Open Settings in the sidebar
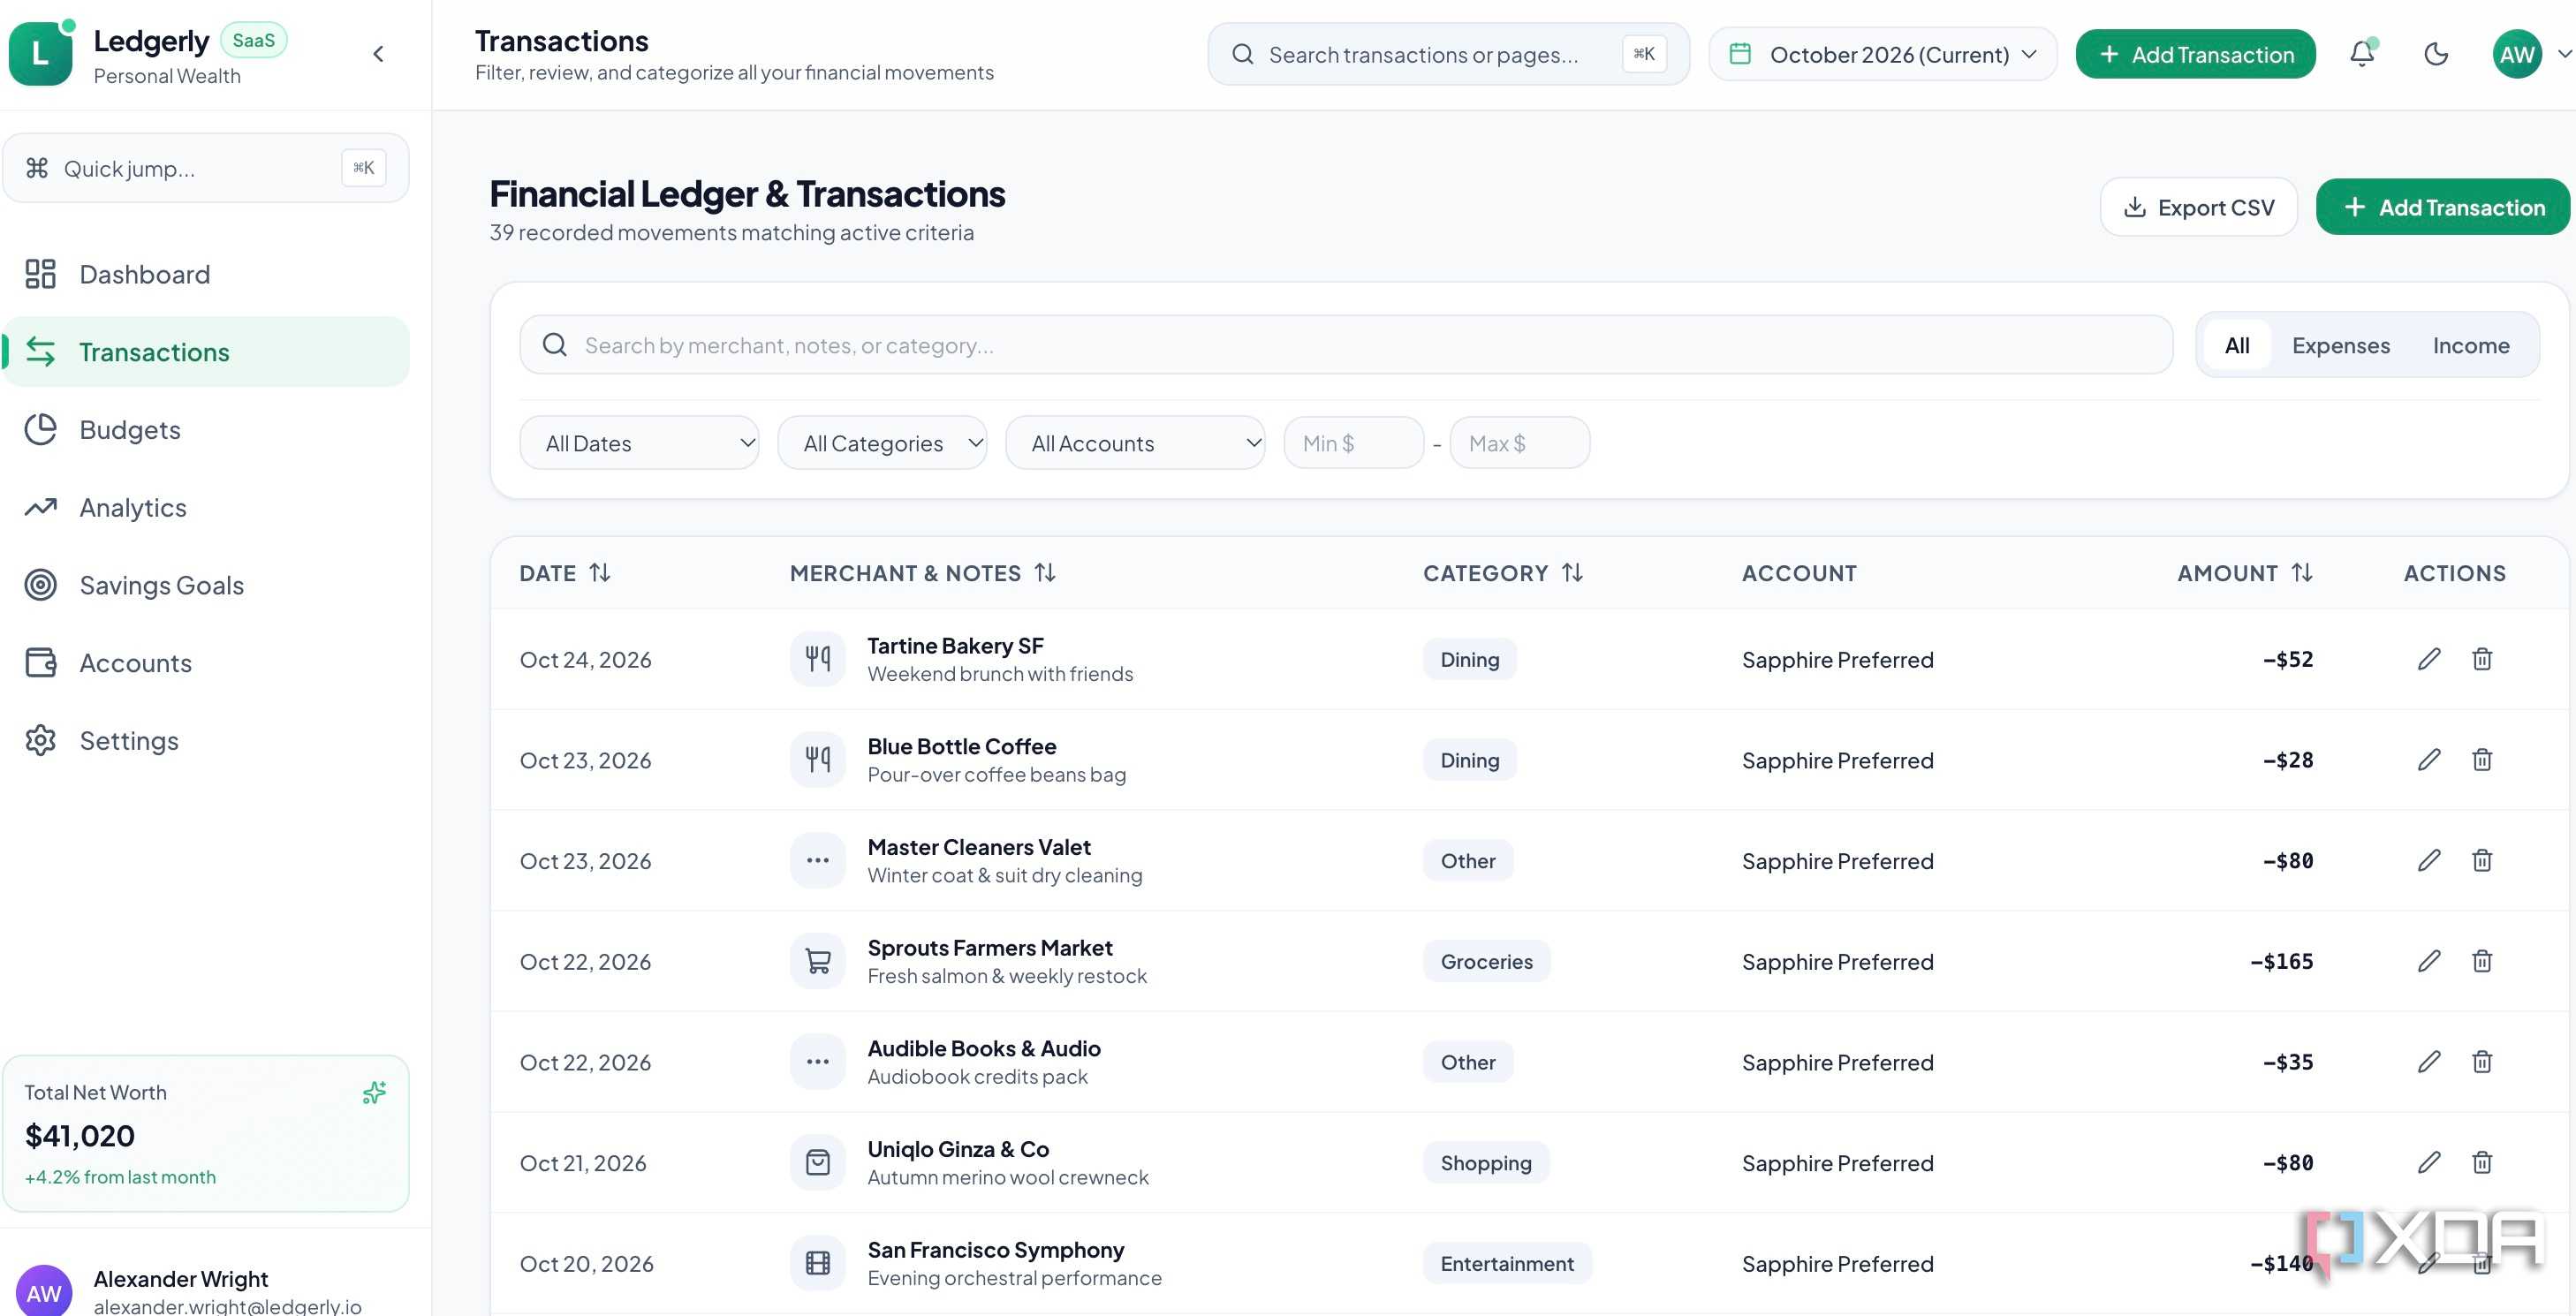 click(206, 741)
